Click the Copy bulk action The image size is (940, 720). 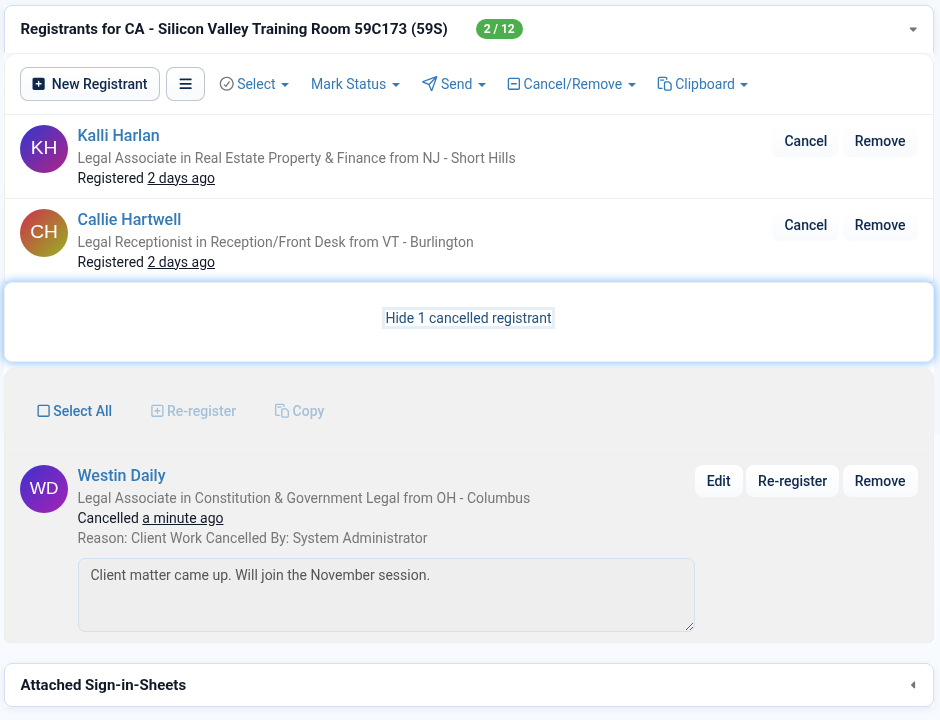tap(299, 411)
